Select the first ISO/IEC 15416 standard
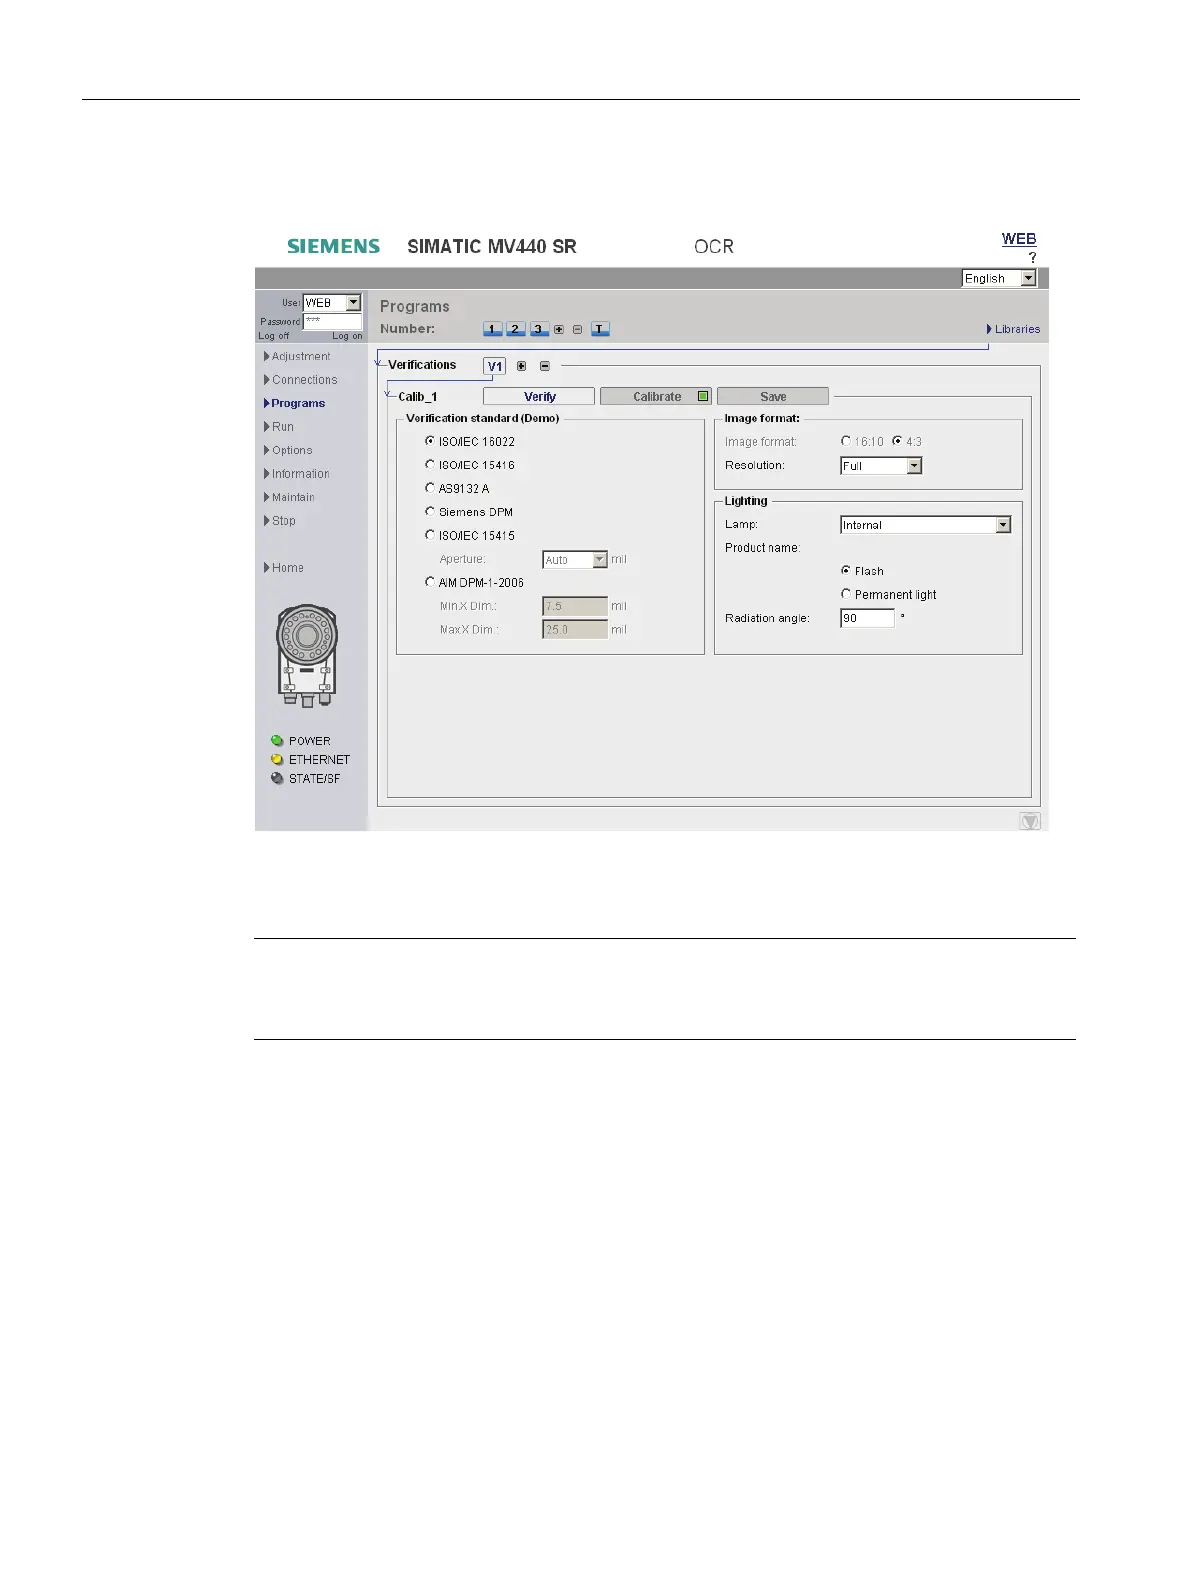1190x1588 pixels. [x=430, y=465]
